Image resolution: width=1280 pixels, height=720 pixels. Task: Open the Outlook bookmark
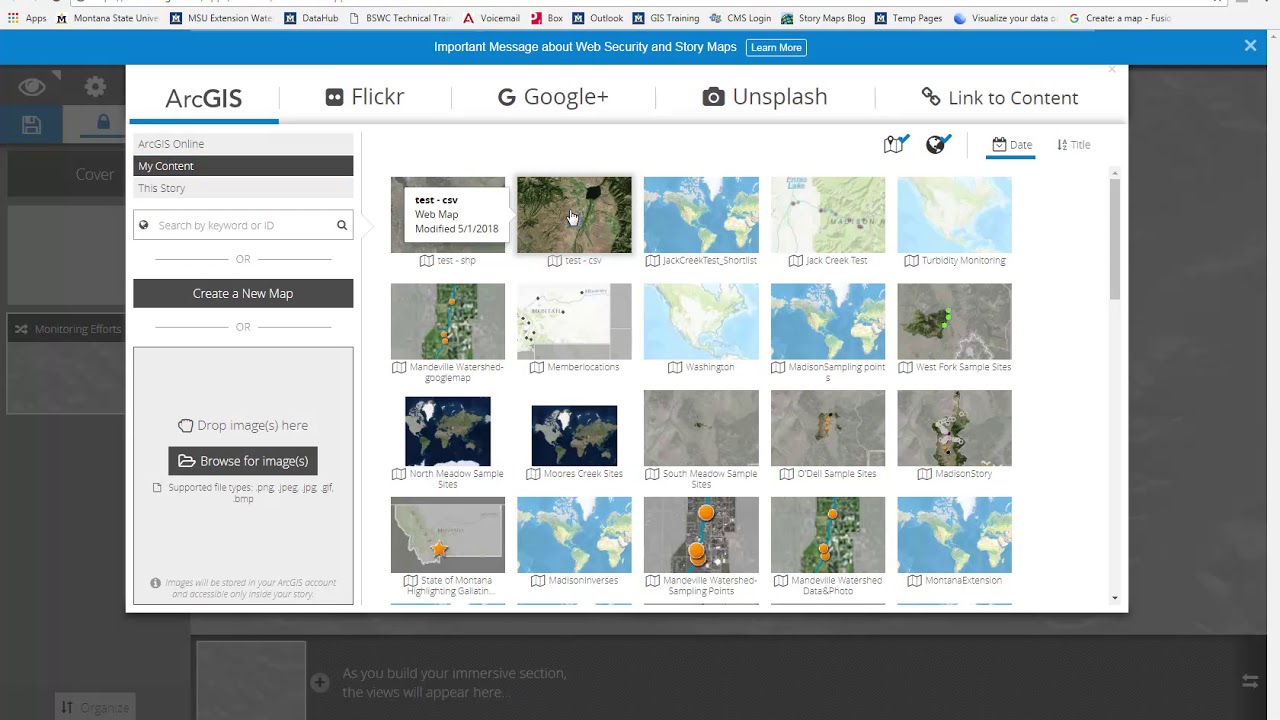point(598,18)
